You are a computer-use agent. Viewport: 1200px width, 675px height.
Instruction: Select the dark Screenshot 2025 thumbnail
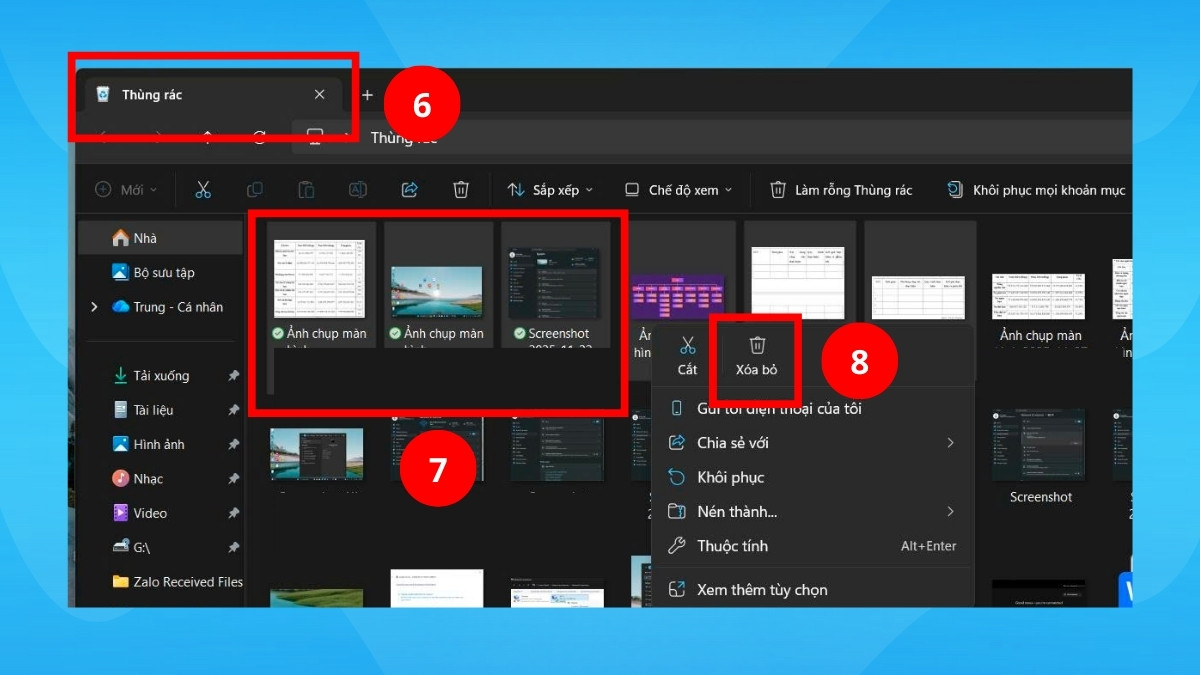(x=555, y=284)
